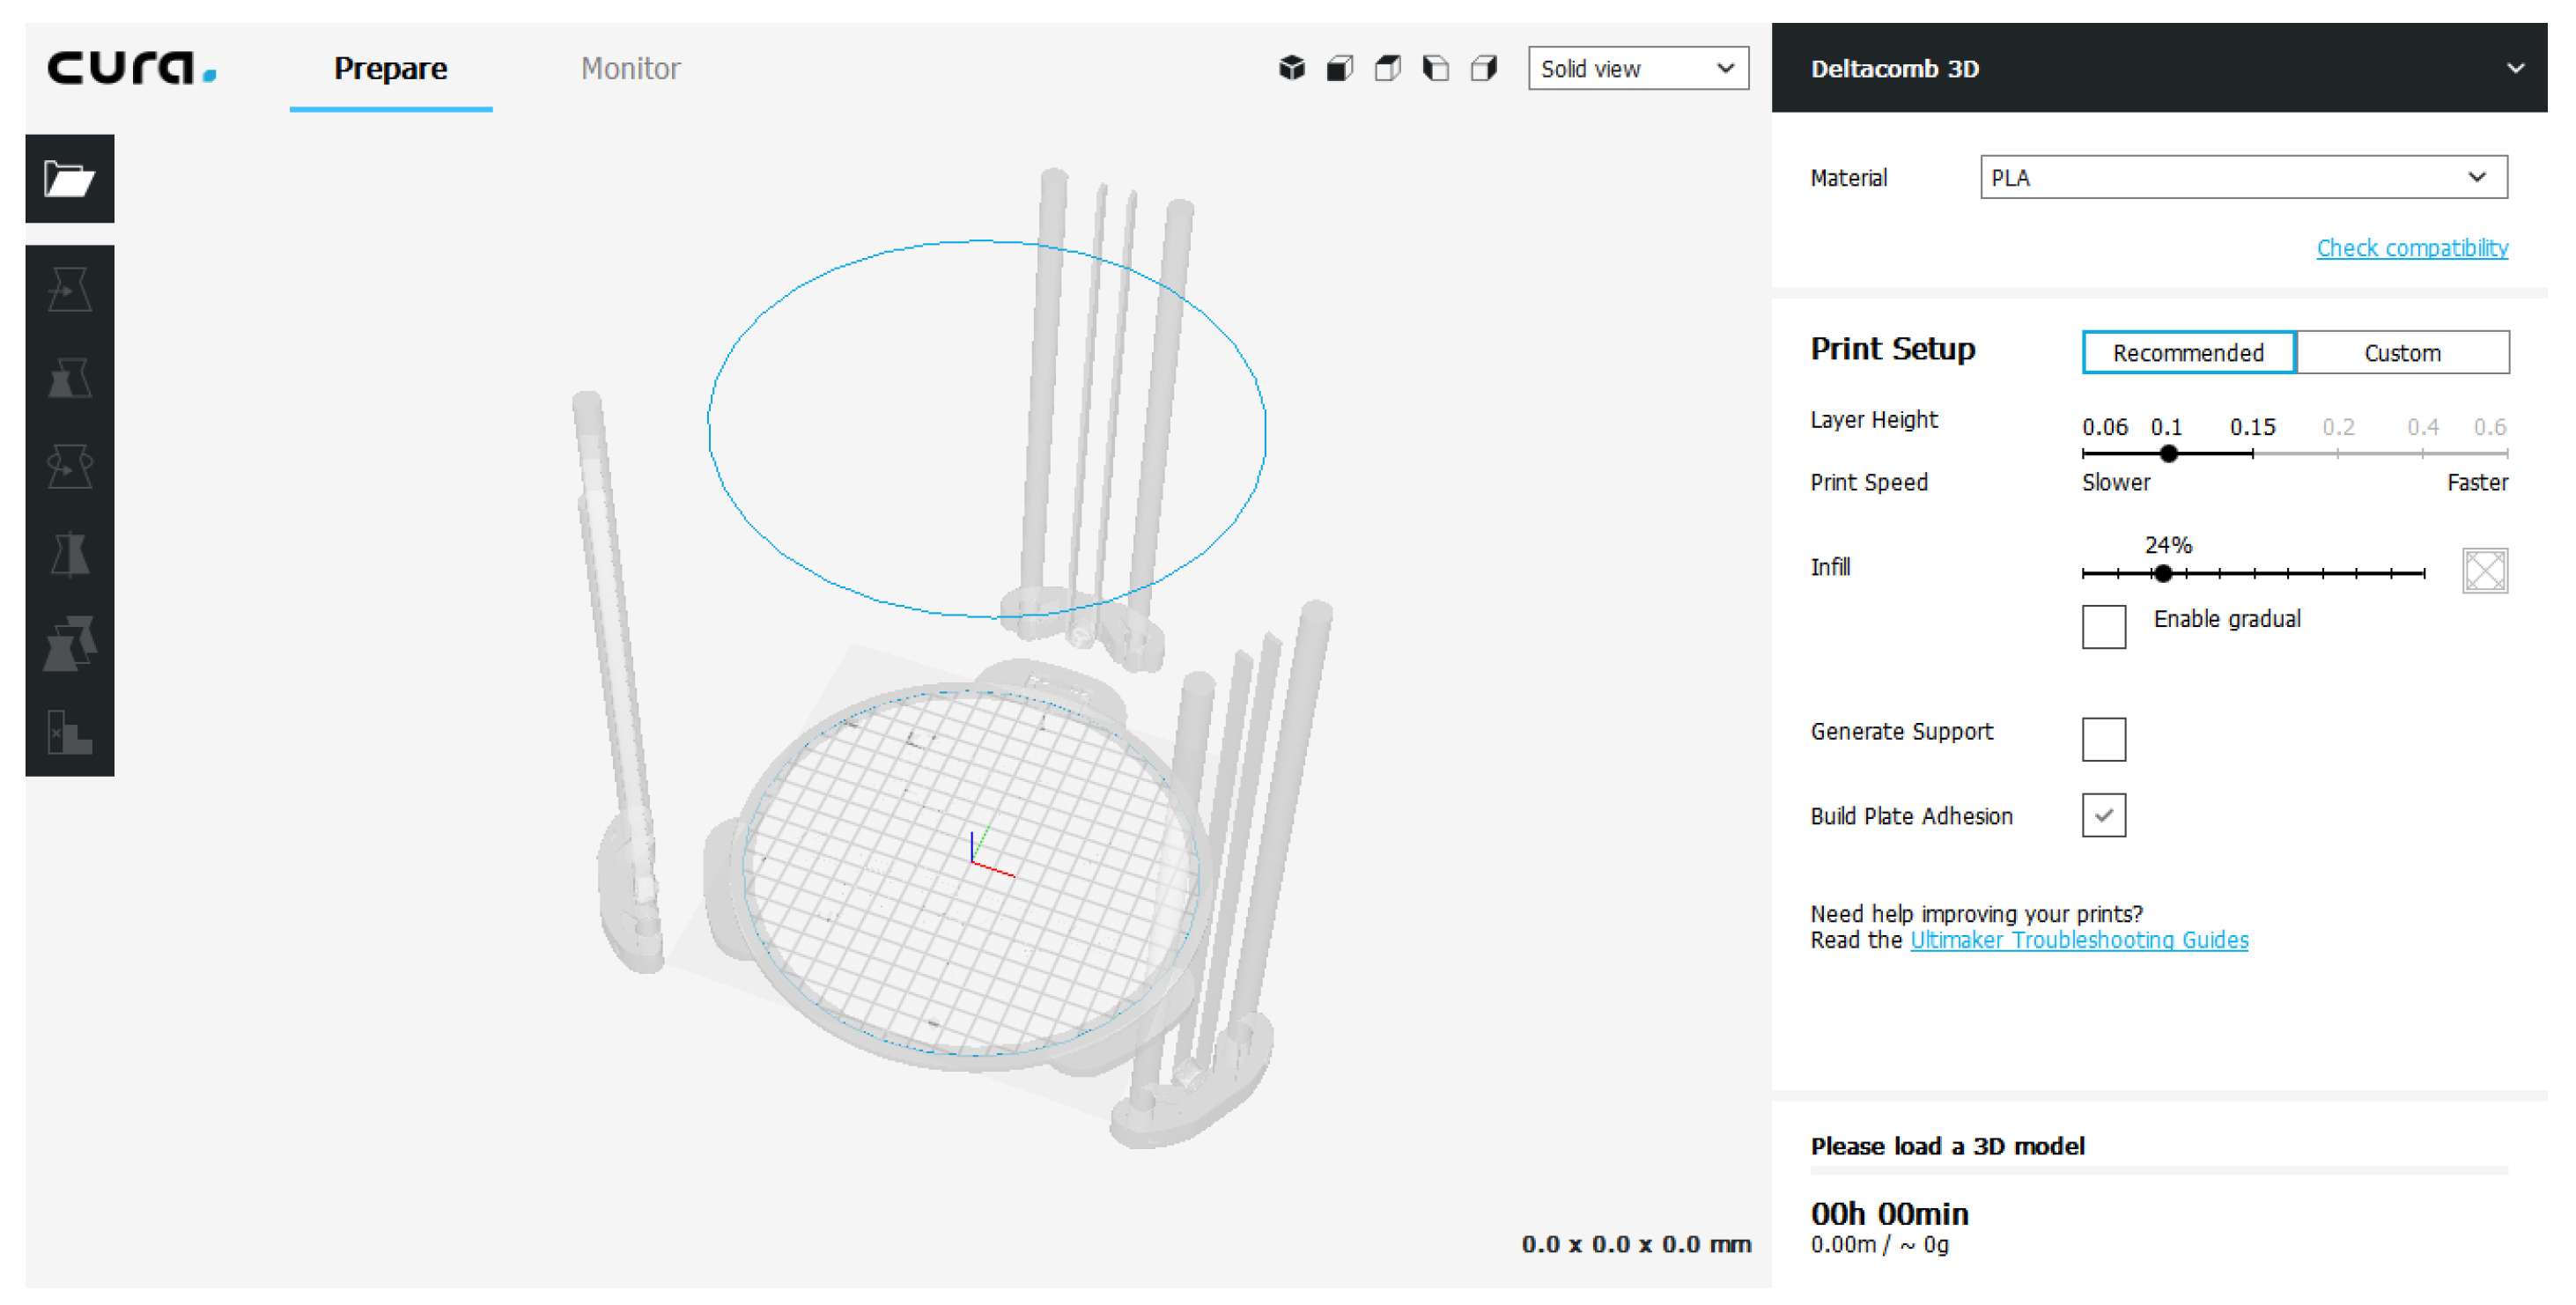Open file using the folder icon

pyautogui.click(x=69, y=179)
